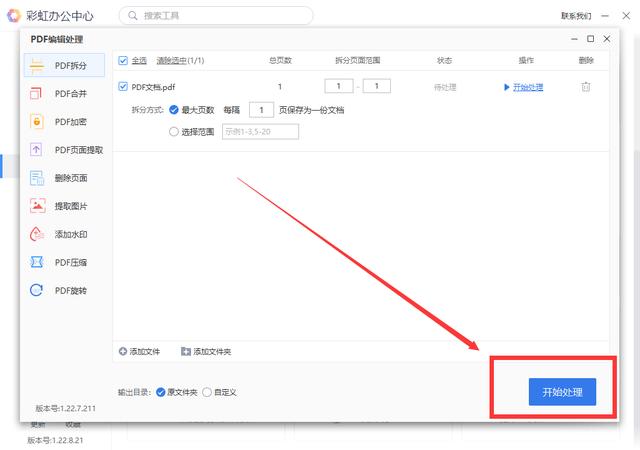640x450 pixels.
Task: Open the 添加水印 watermark icon
Action: [37, 234]
